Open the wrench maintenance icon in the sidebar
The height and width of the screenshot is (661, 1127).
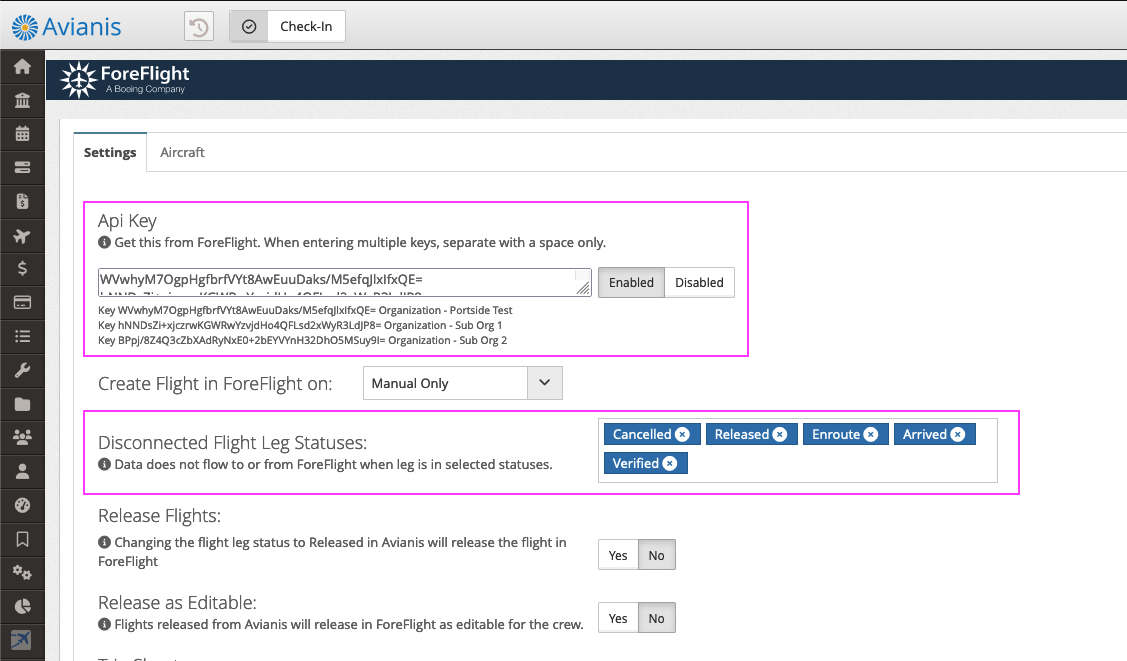(x=22, y=370)
